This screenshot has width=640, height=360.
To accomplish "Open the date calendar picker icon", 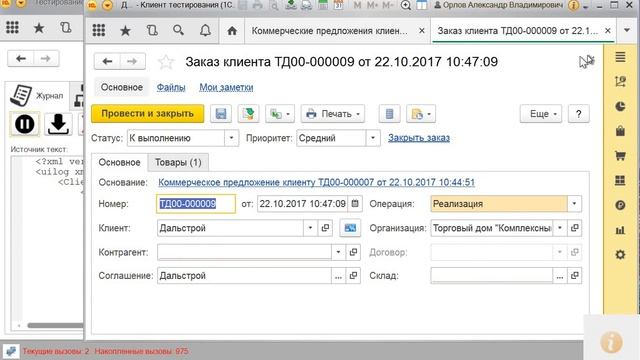I will [355, 203].
